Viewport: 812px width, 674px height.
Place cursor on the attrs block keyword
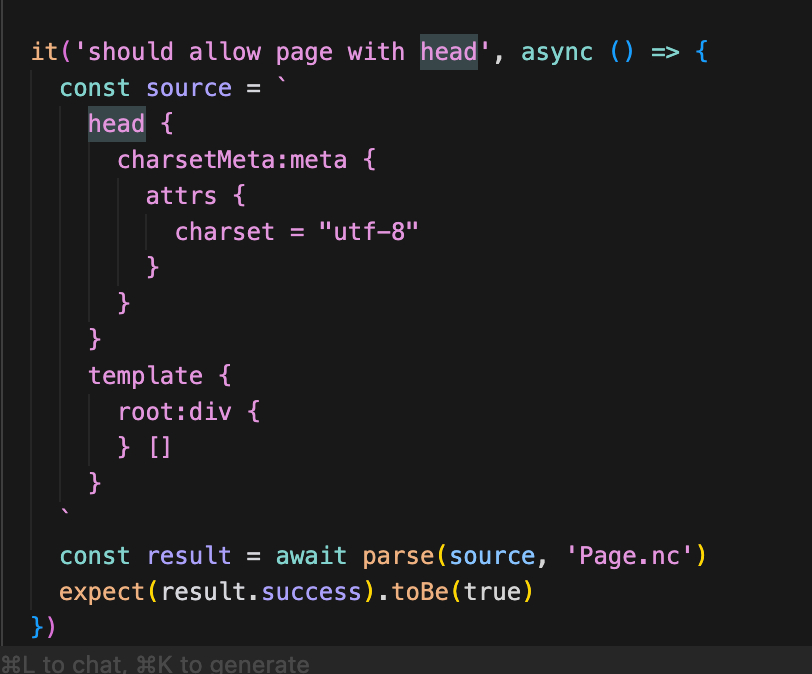(x=182, y=196)
